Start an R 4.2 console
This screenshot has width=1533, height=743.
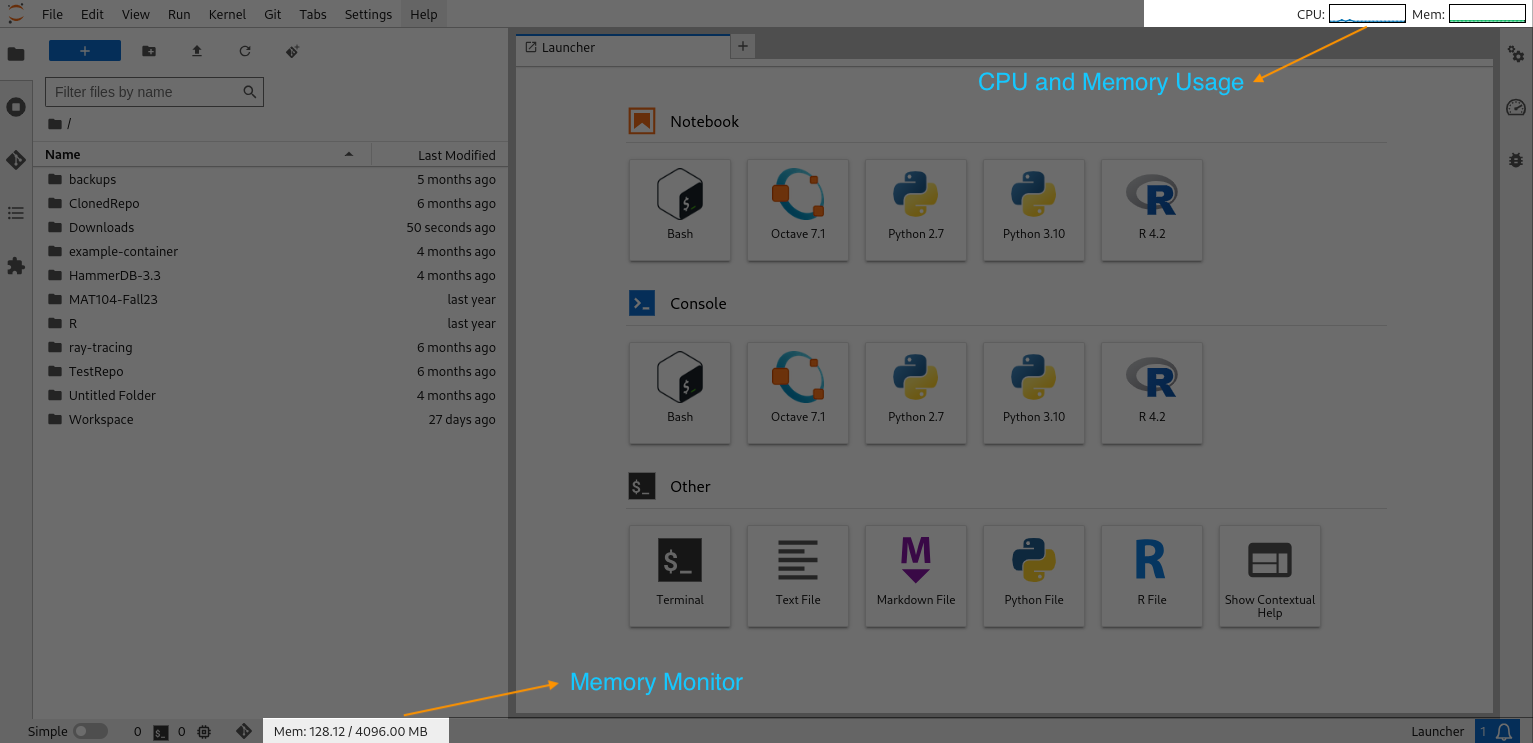coord(1152,393)
